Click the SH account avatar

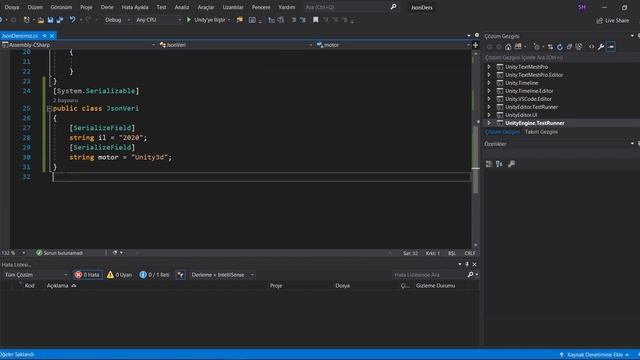pos(582,7)
